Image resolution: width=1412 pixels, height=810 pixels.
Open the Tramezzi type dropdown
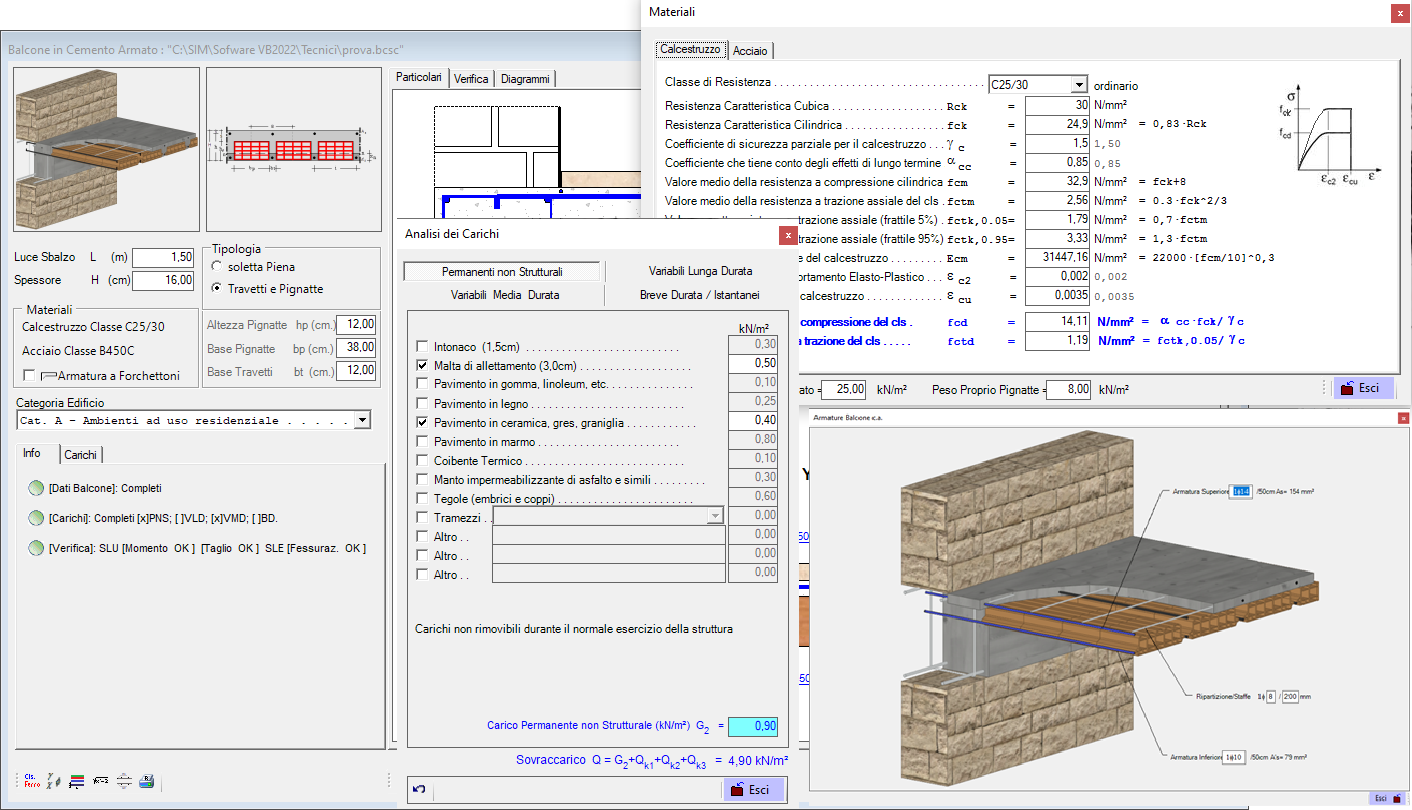[x=714, y=516]
